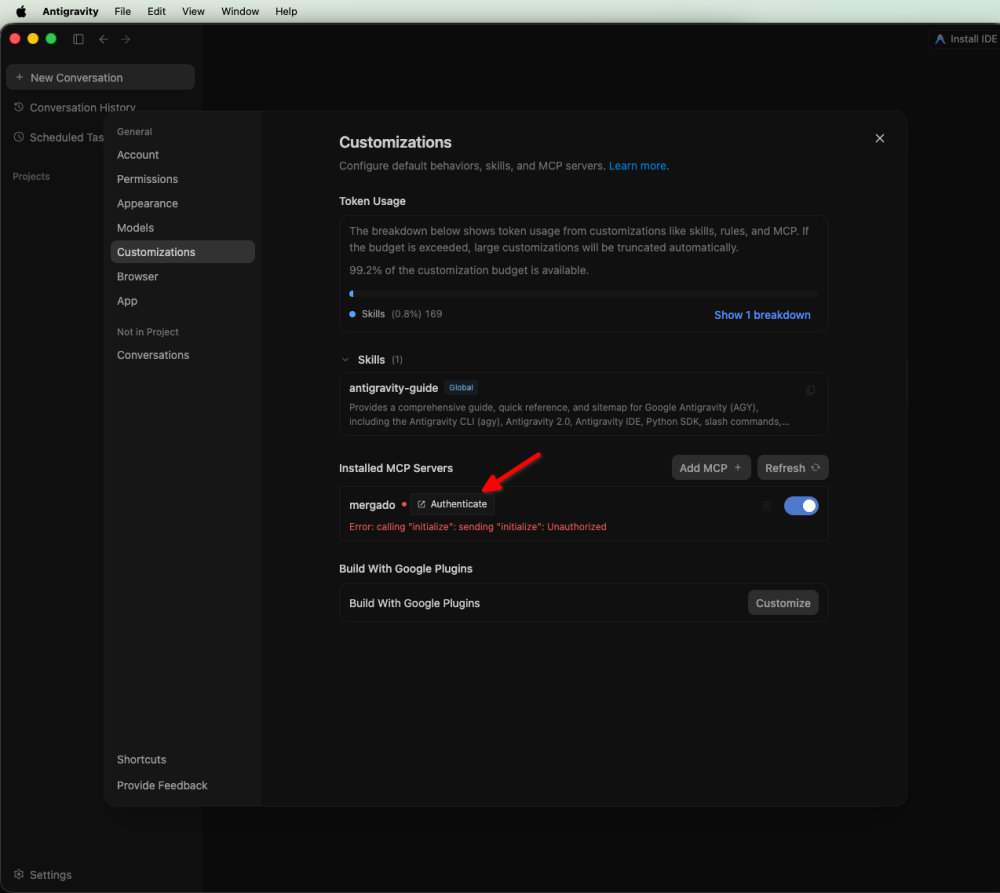Viewport: 1000px width, 893px height.
Task: Open Settings at the bottom left
Action: pyautogui.click(x=43, y=875)
